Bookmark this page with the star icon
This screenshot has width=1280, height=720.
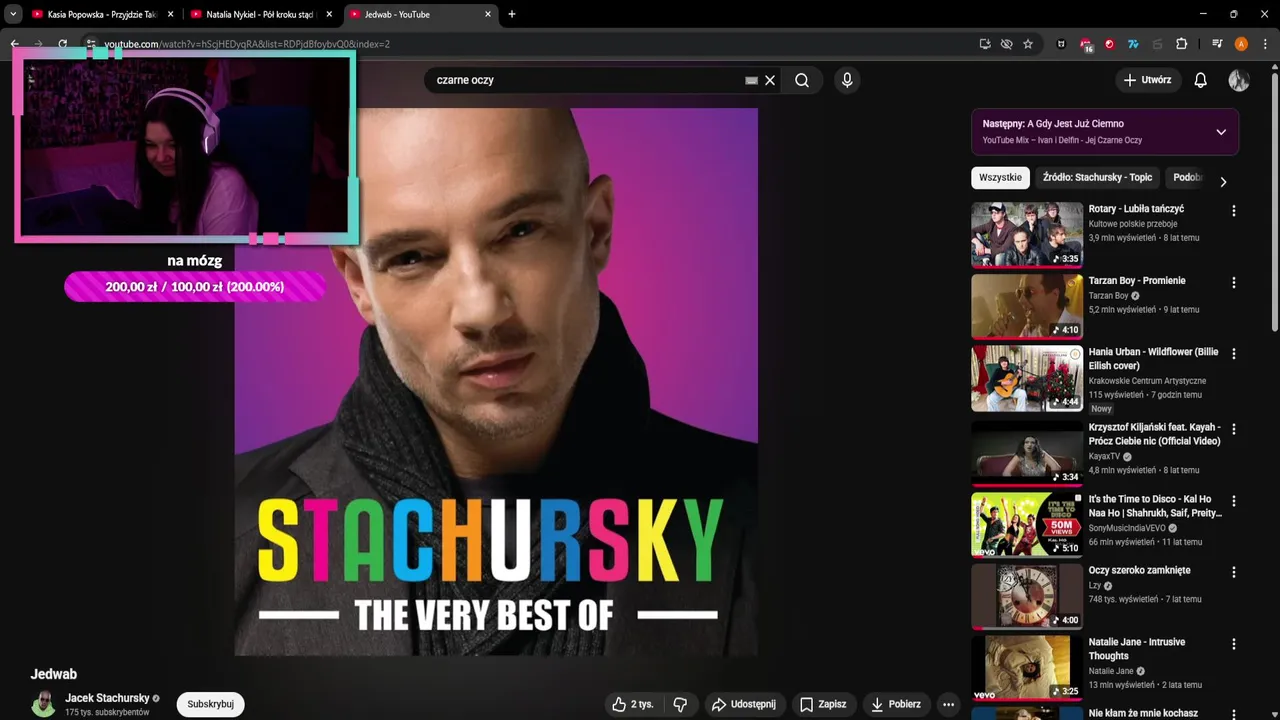coord(1028,44)
